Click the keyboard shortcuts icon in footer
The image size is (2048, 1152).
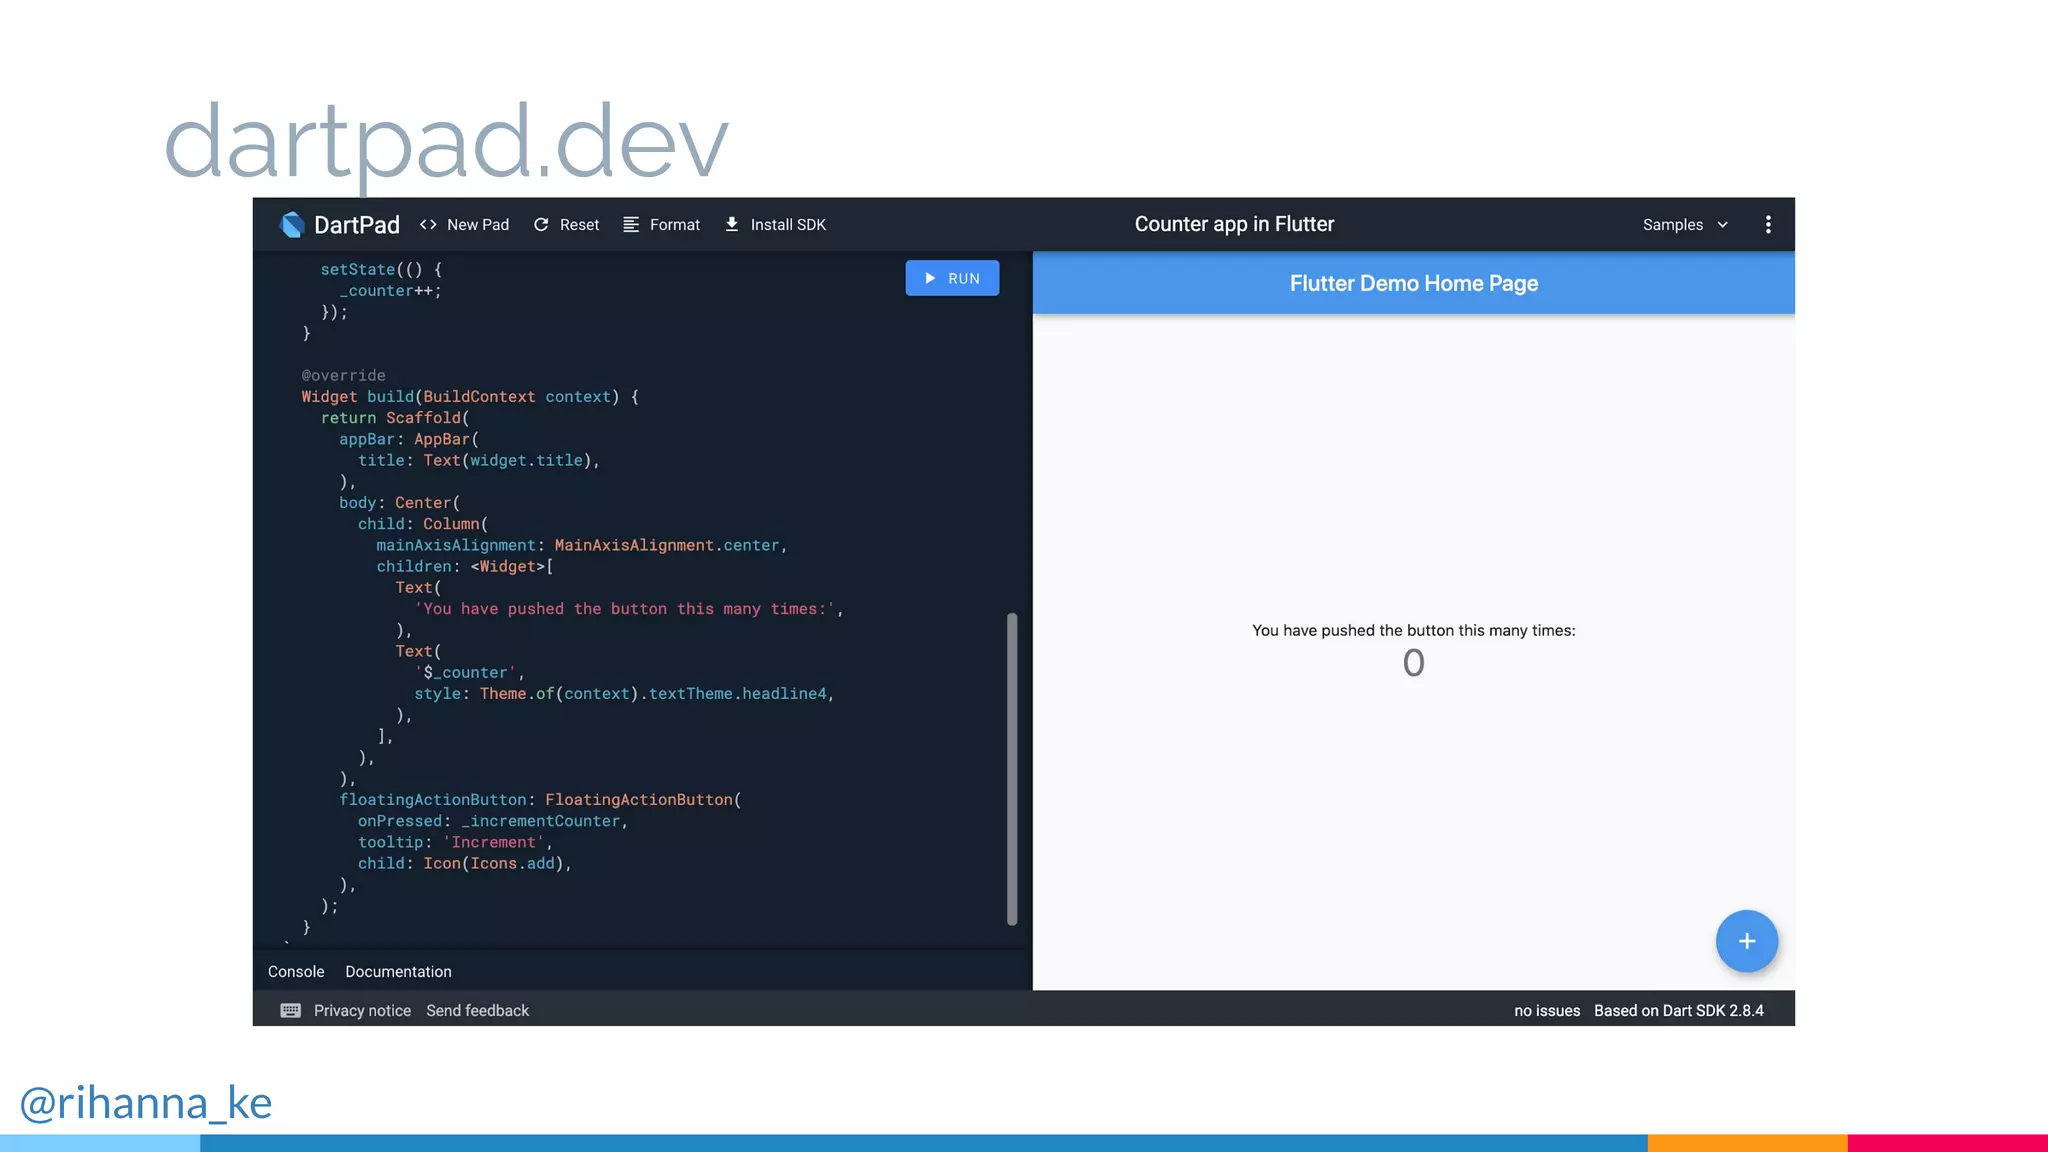tap(291, 1011)
